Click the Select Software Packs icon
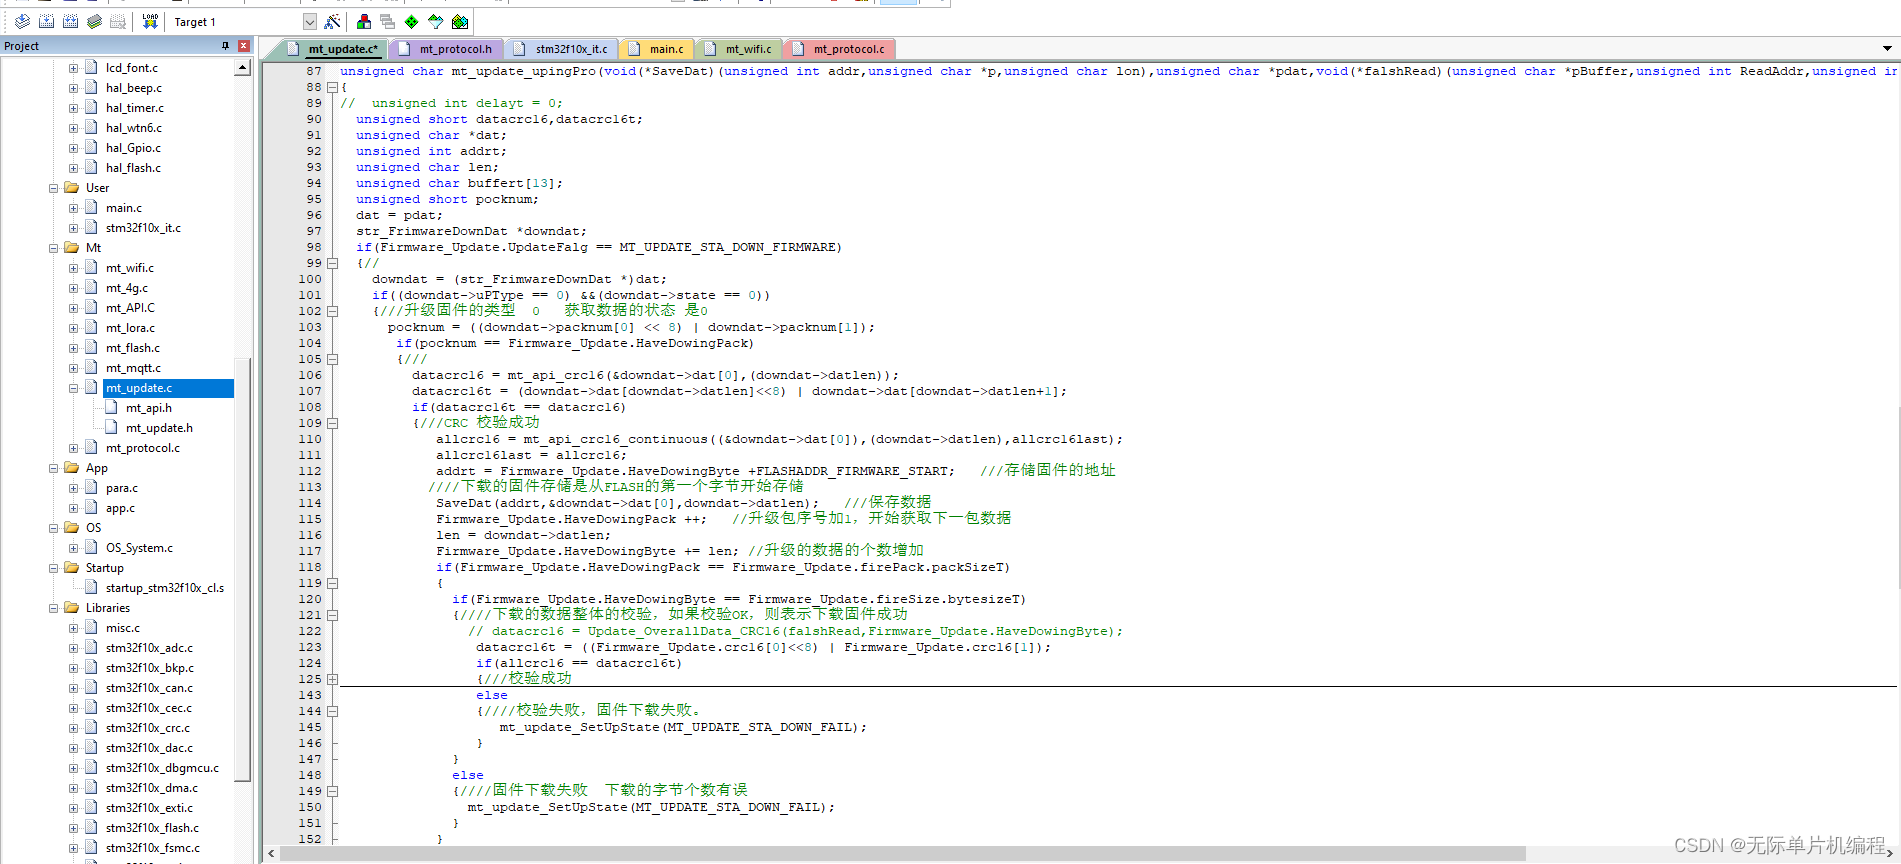The width and height of the screenshot is (1901, 864). click(x=436, y=21)
